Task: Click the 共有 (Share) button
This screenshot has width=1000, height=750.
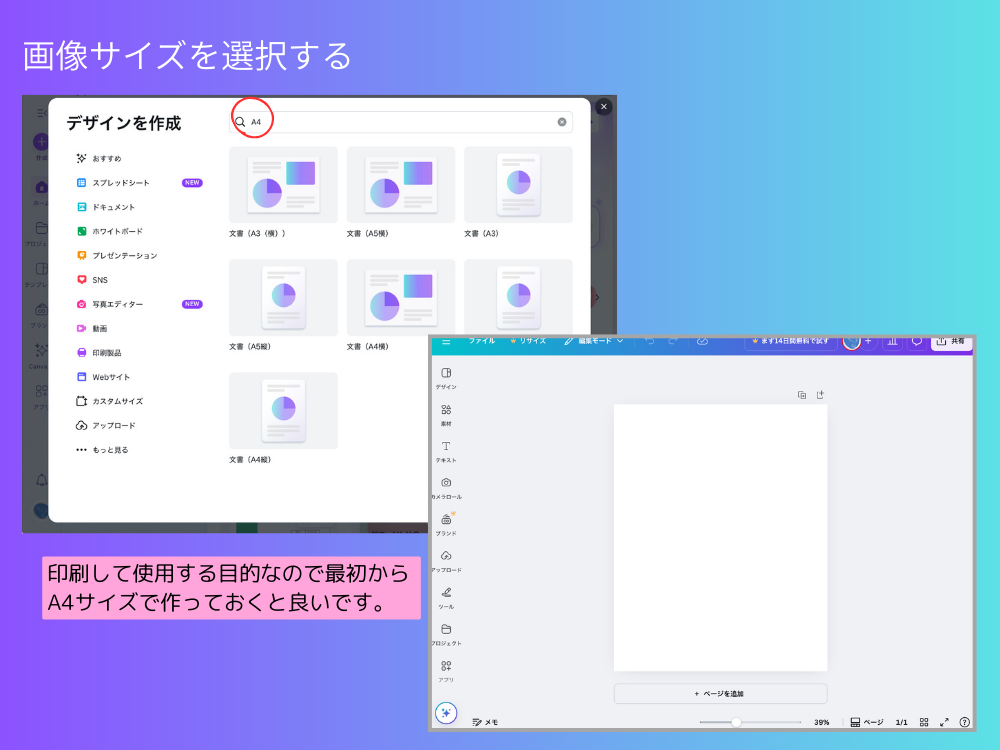Action: (x=951, y=342)
